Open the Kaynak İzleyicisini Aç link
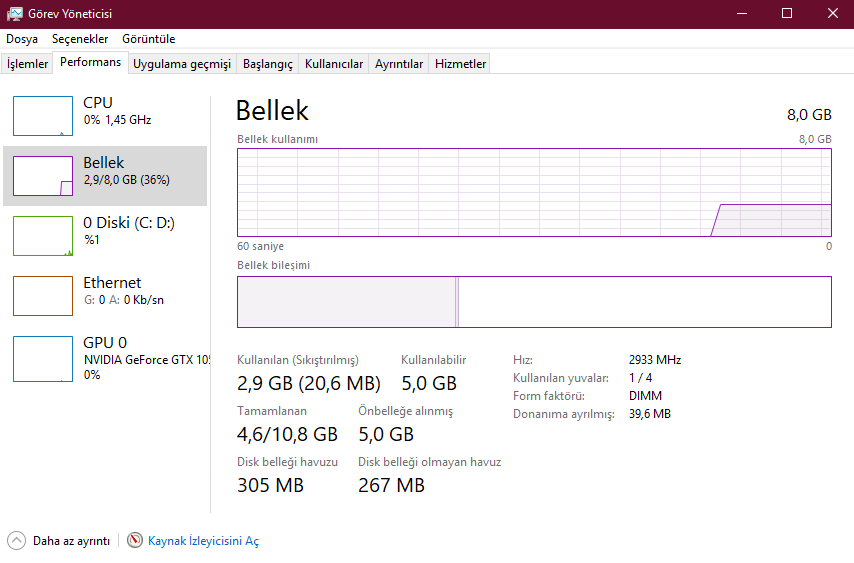Image resolution: width=854 pixels, height=563 pixels. [203, 541]
